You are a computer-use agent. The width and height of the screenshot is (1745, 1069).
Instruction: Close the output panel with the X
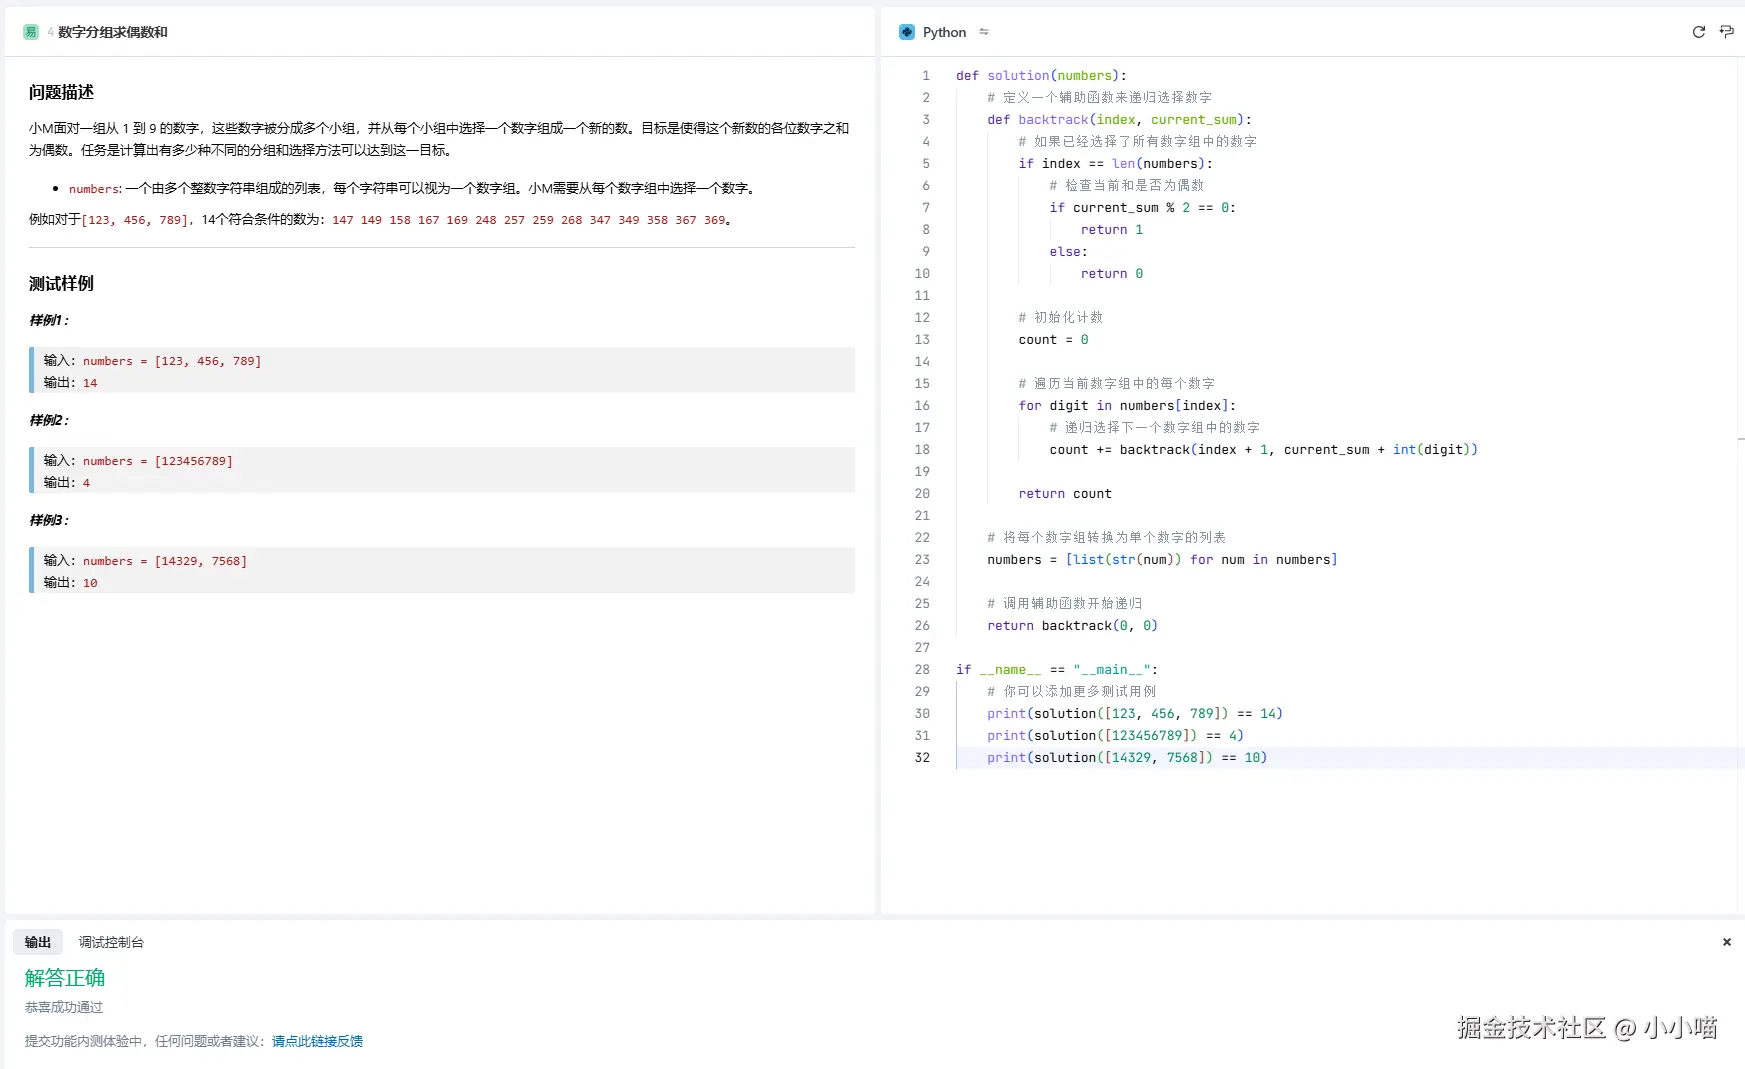[1726, 942]
